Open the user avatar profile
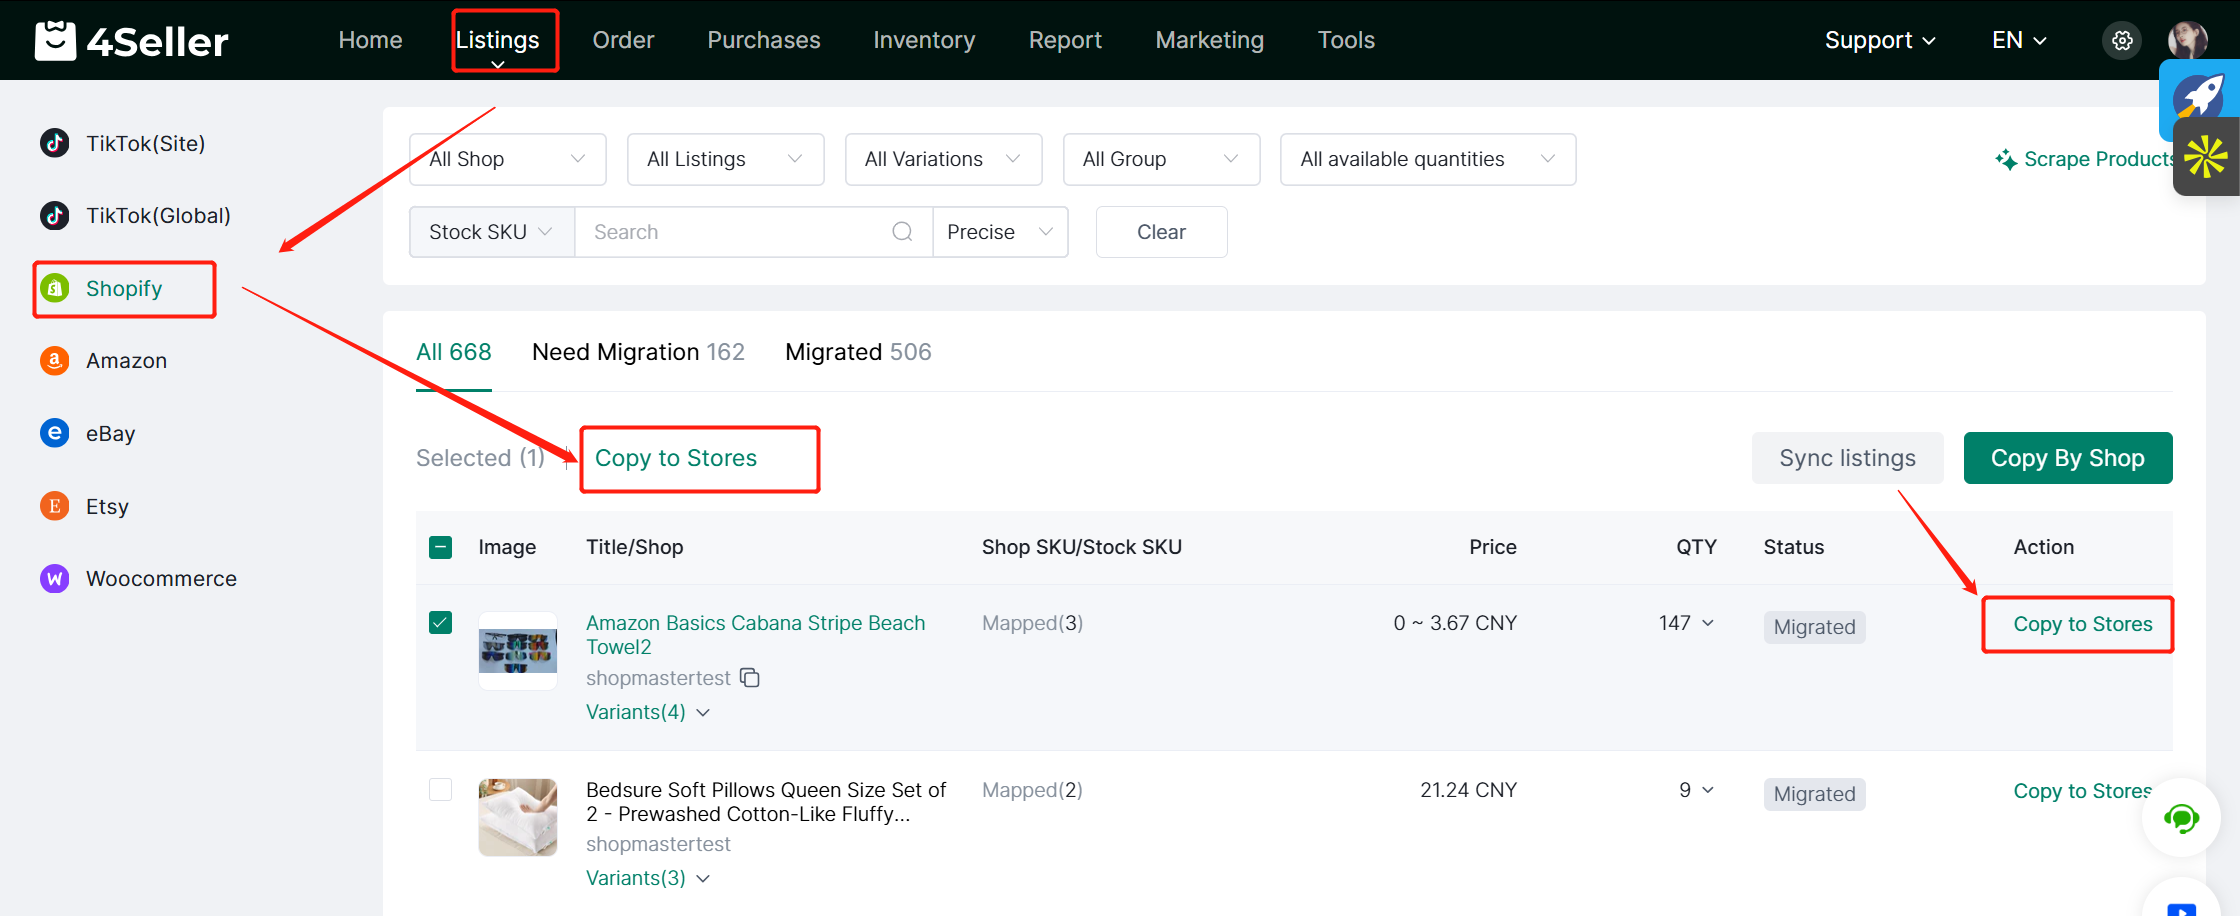The image size is (2240, 916). tap(2187, 40)
